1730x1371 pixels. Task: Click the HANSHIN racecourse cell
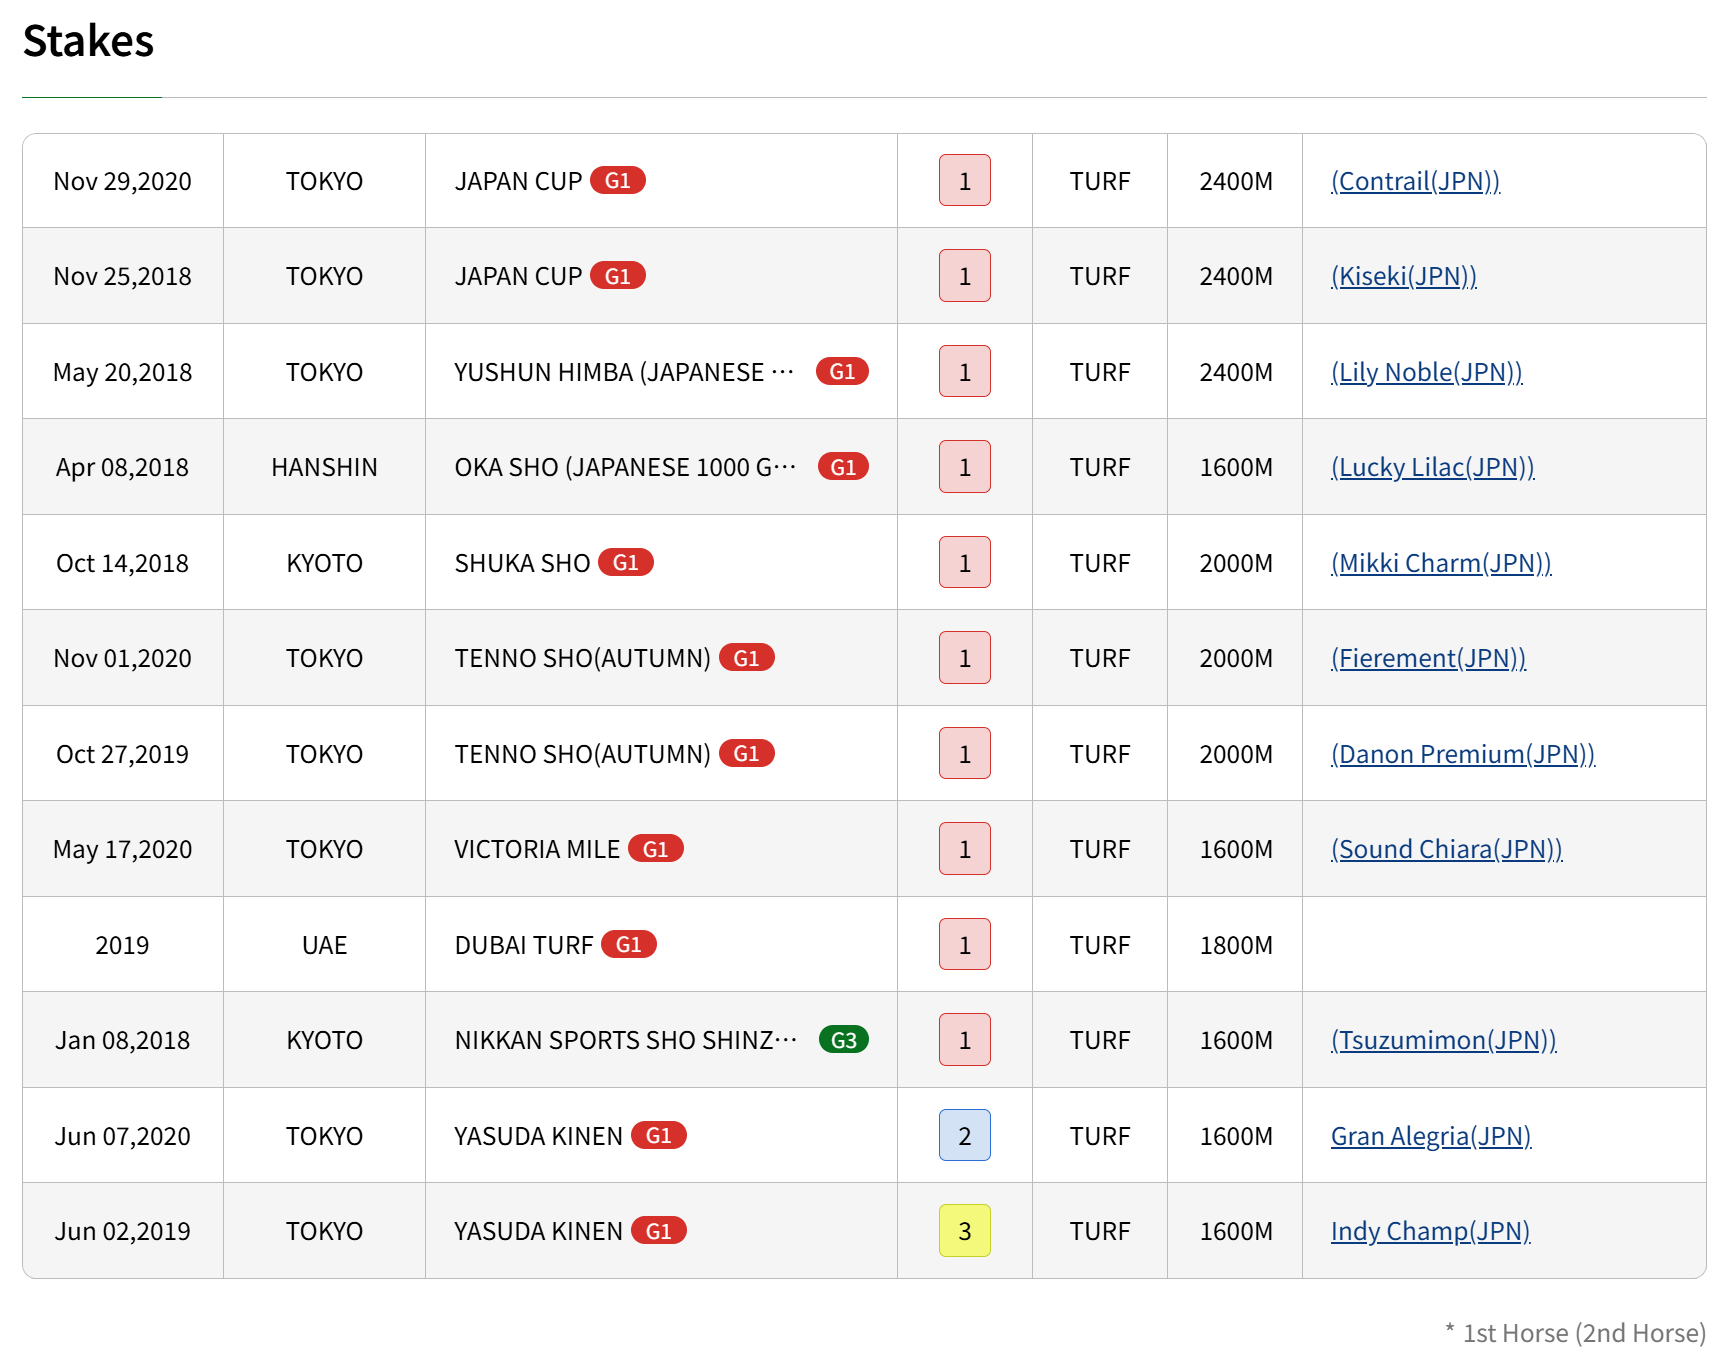pos(324,467)
